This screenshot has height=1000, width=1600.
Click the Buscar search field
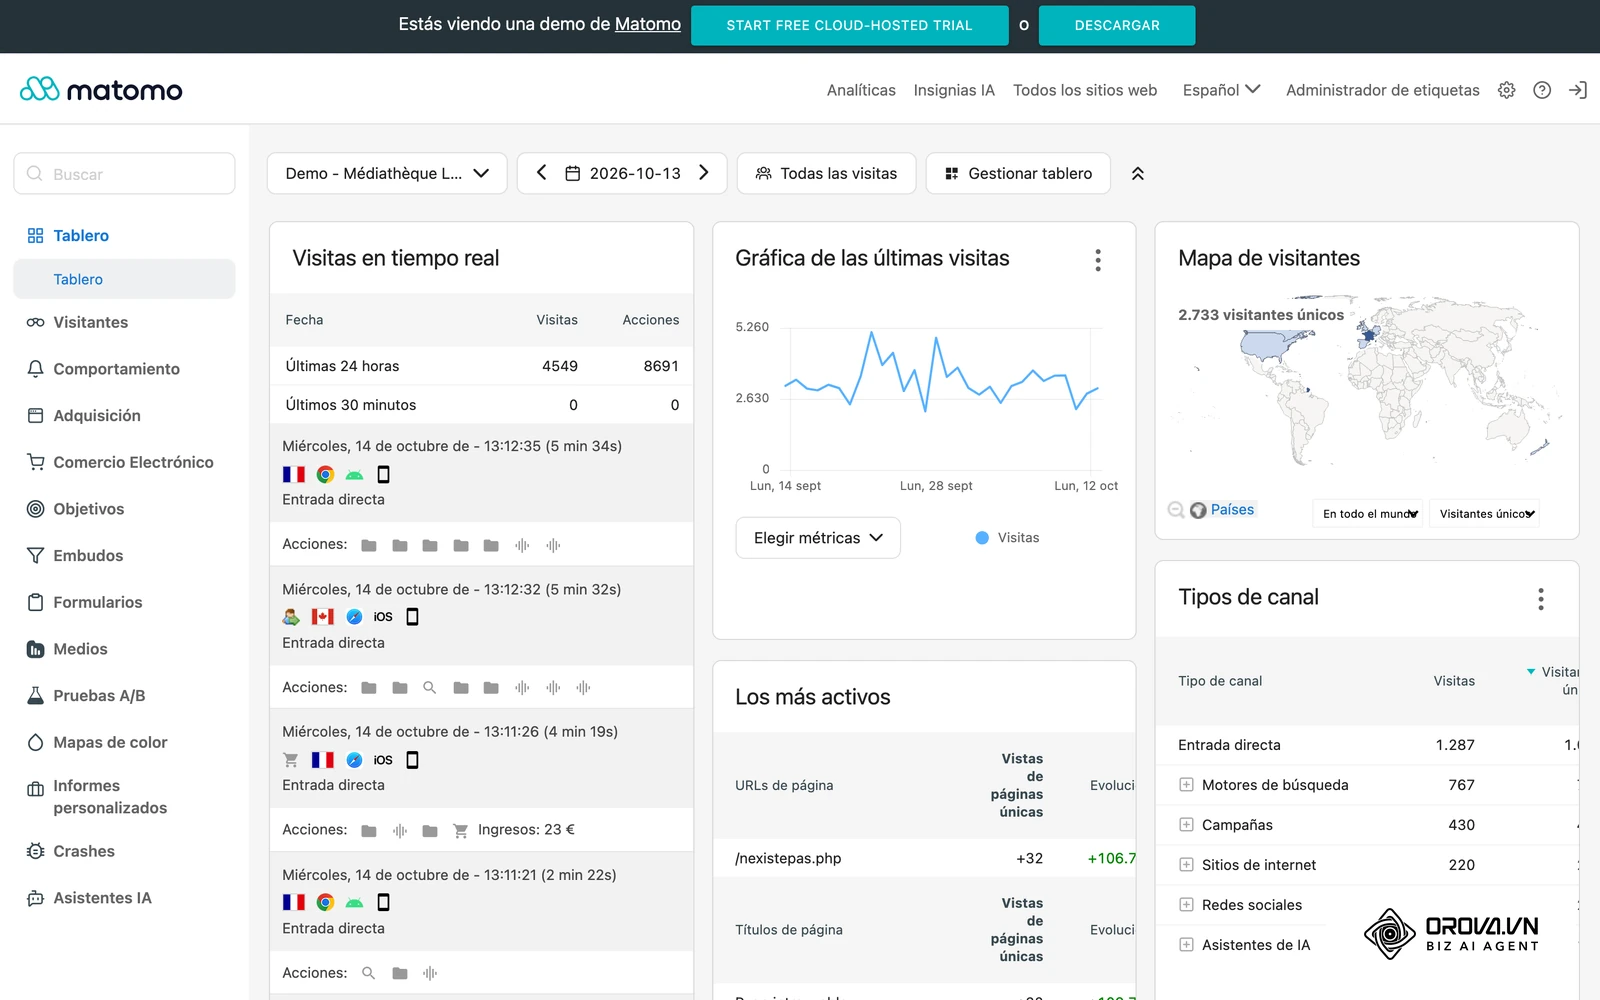tap(124, 174)
